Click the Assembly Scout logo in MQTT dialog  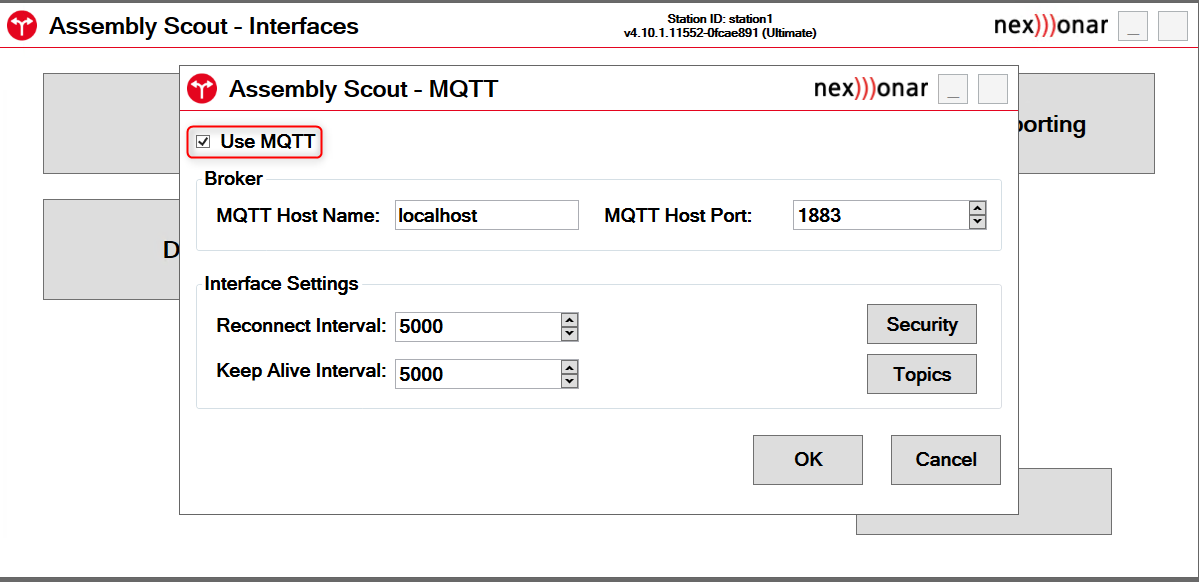(203, 89)
